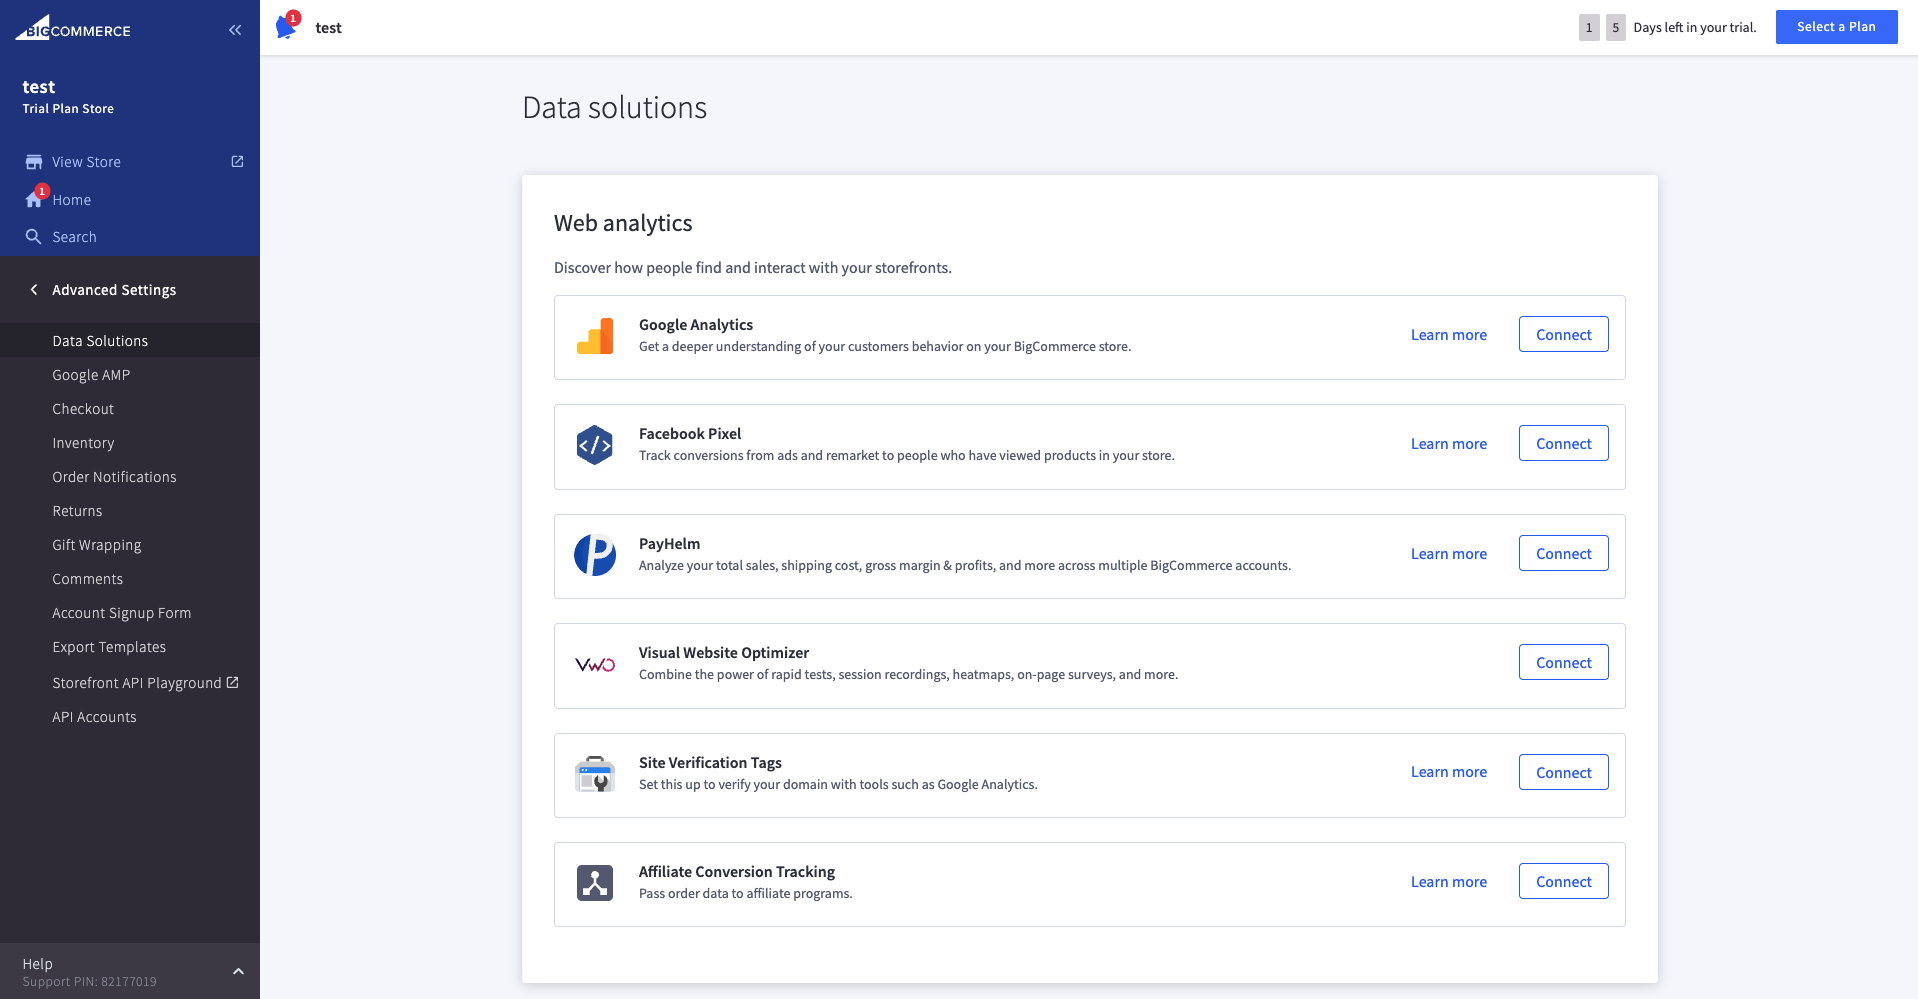
Task: Click the Trial Plan Store label
Action: click(x=68, y=109)
